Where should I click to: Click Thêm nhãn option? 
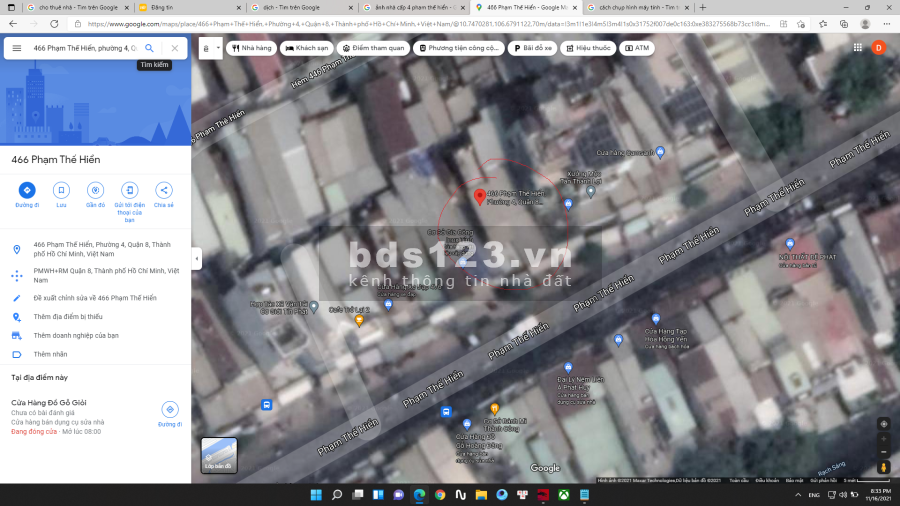pos(95,355)
